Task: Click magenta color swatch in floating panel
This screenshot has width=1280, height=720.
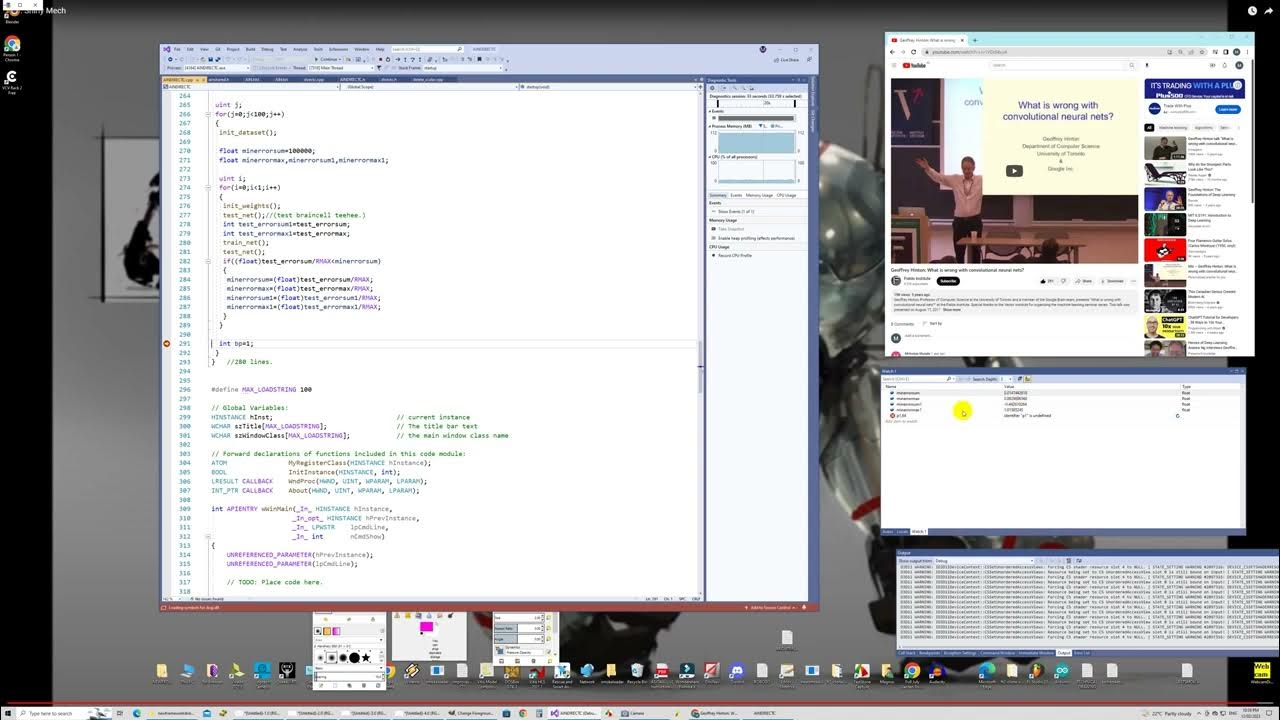Action: pyautogui.click(x=426, y=627)
